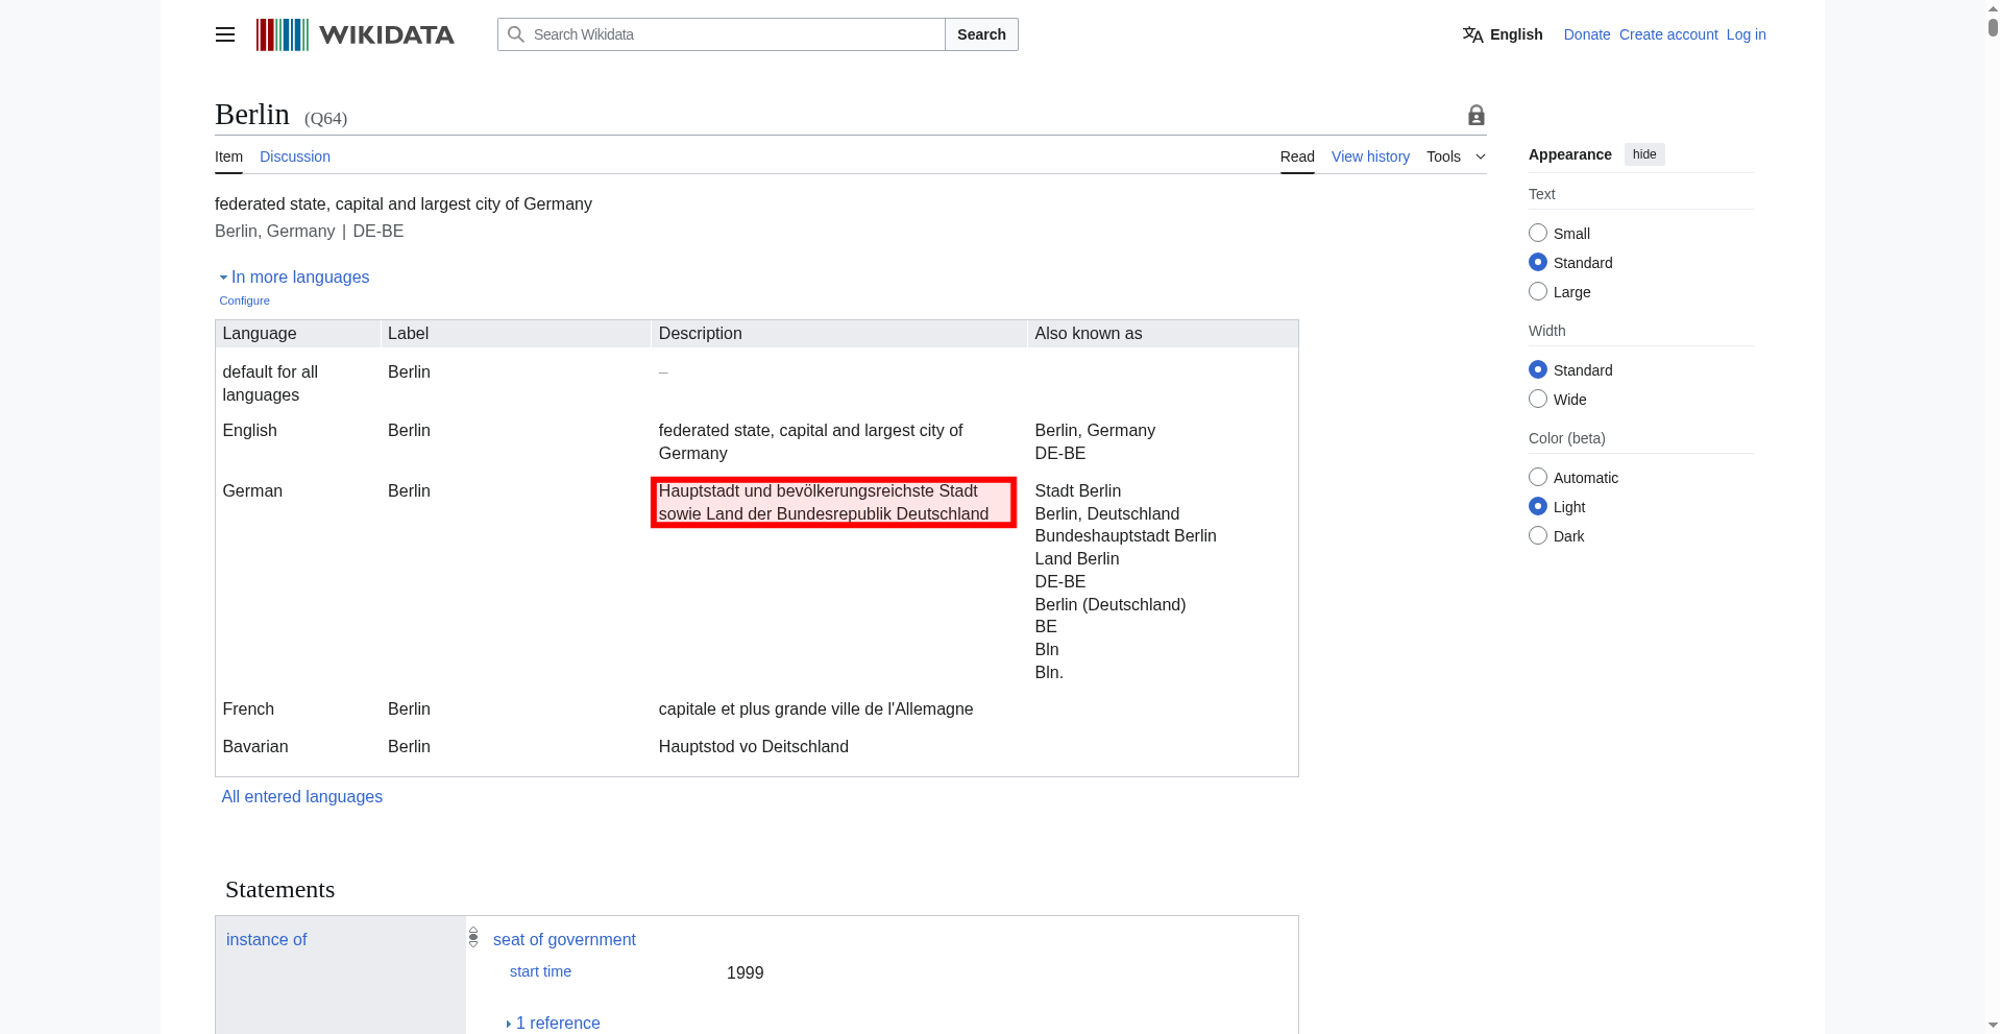The height and width of the screenshot is (1034, 2000).
Task: Collapse the In more languages section
Action: point(295,277)
